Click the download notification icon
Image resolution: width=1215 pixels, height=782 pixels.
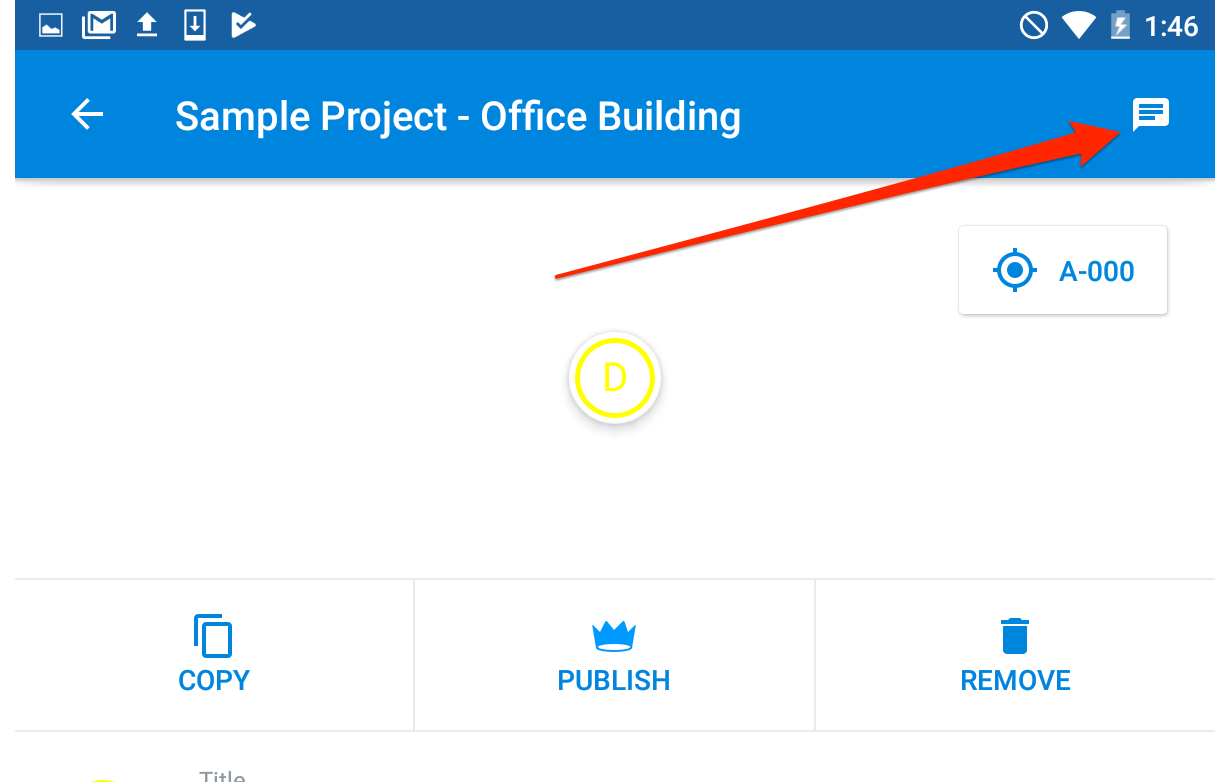(195, 25)
